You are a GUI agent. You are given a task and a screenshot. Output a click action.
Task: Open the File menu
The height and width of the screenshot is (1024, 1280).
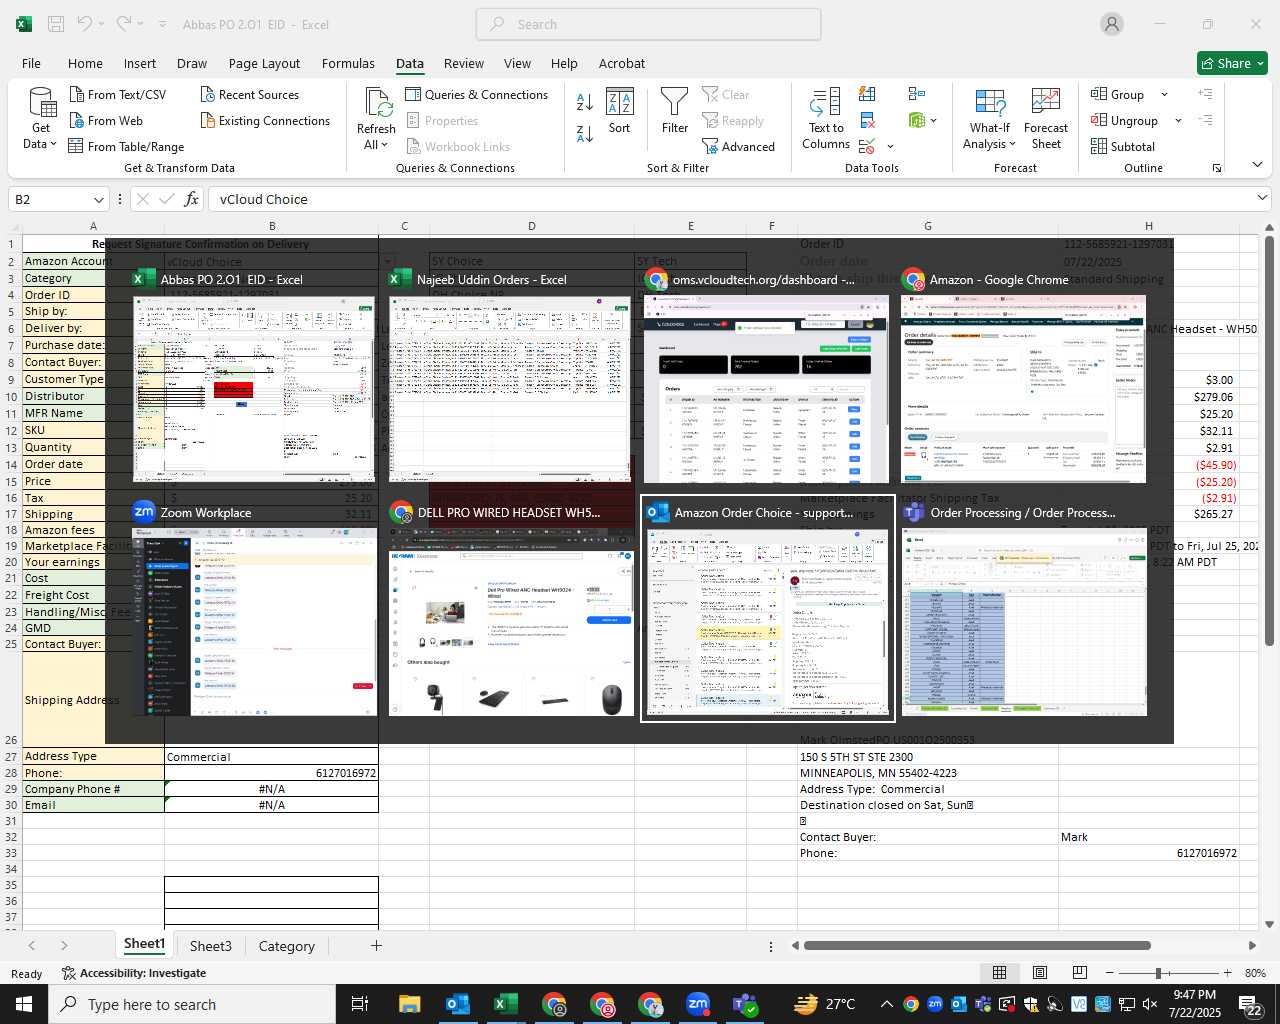(31, 63)
